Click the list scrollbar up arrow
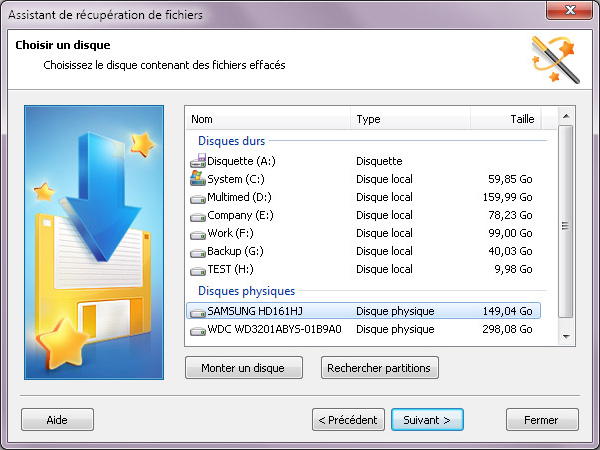The image size is (600, 450). tap(566, 116)
